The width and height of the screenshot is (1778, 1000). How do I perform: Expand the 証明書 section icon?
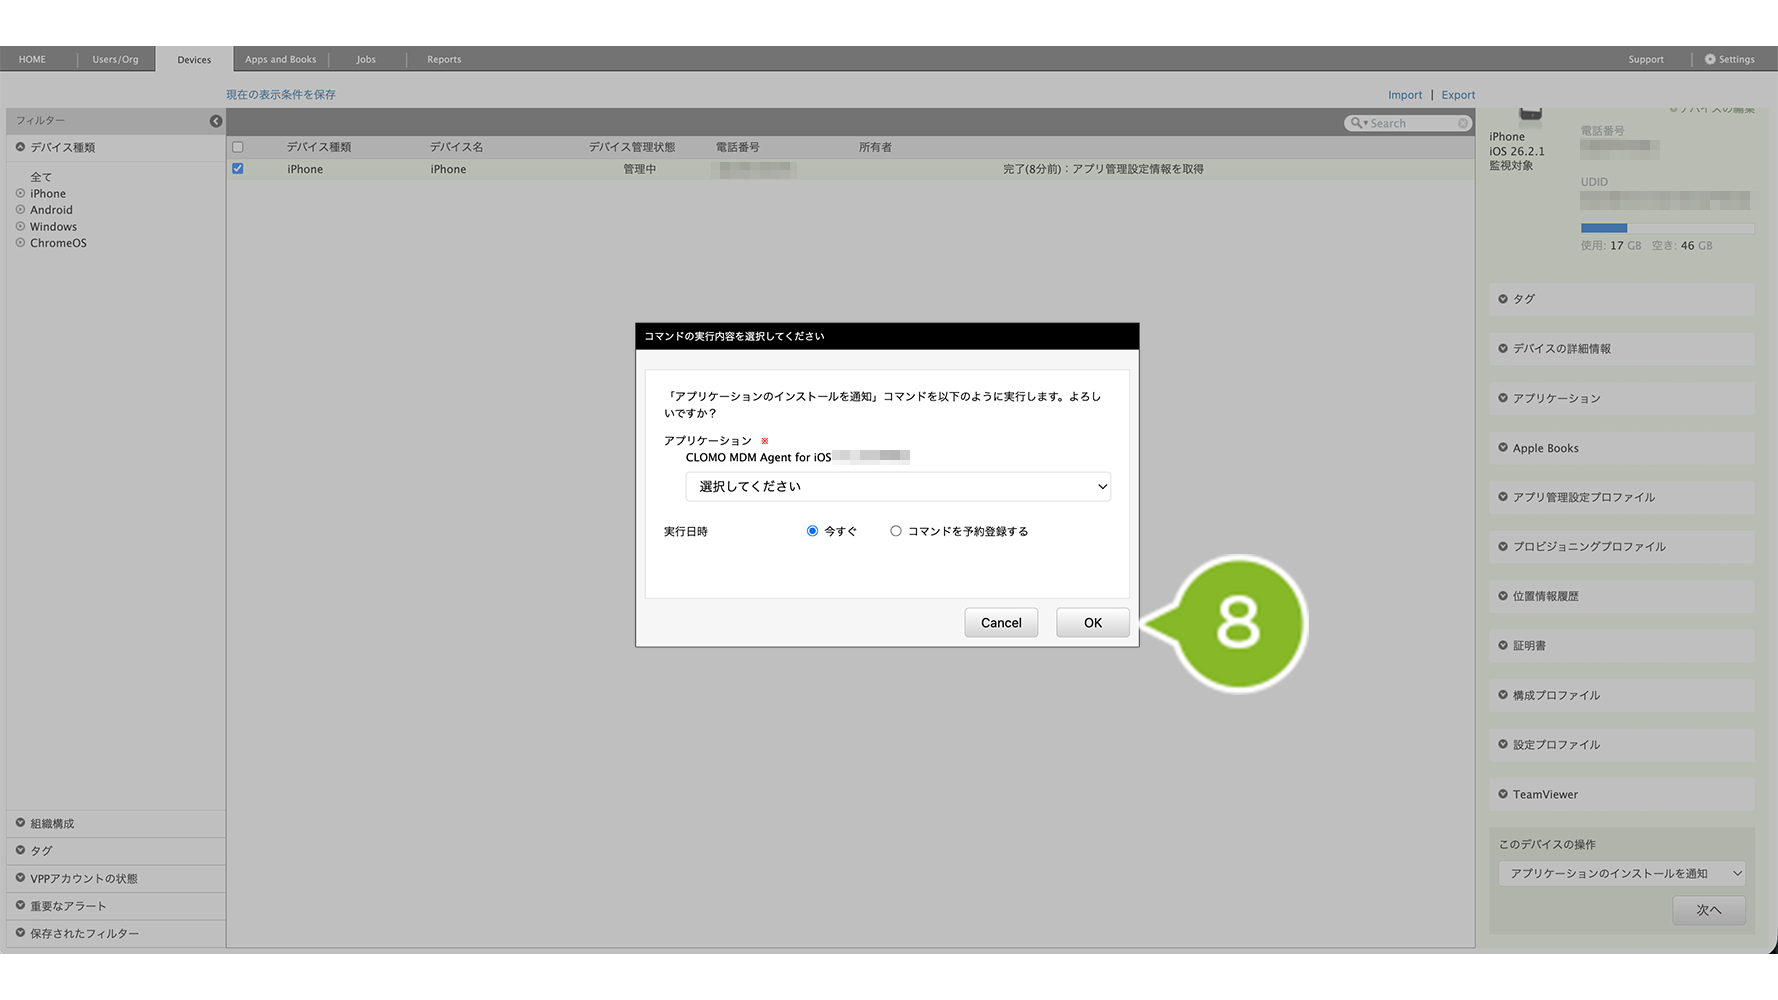tap(1503, 646)
